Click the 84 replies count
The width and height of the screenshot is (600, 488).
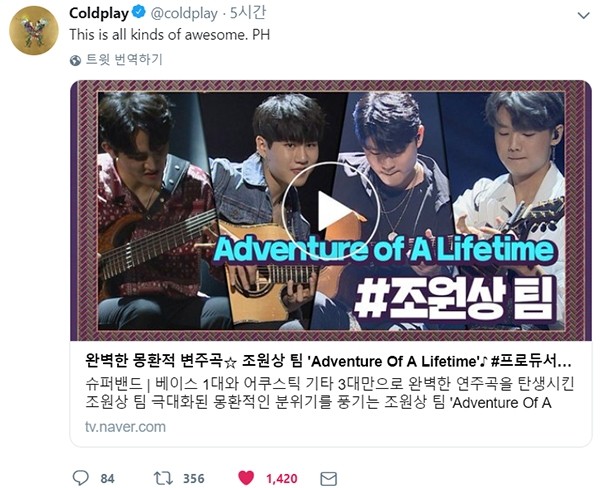[x=108, y=478]
